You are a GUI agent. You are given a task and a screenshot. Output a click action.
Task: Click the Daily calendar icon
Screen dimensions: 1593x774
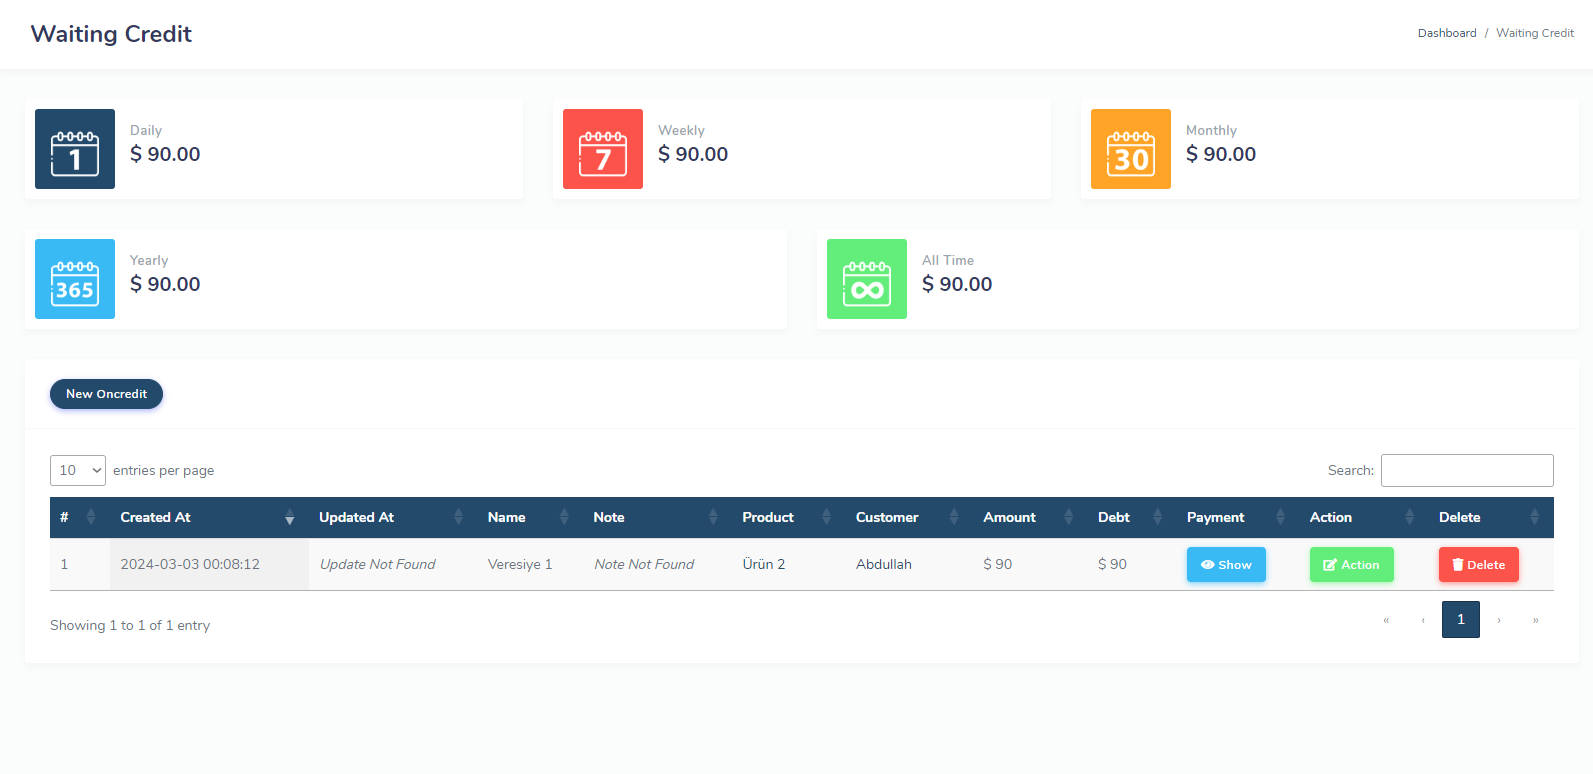pyautogui.click(x=75, y=149)
